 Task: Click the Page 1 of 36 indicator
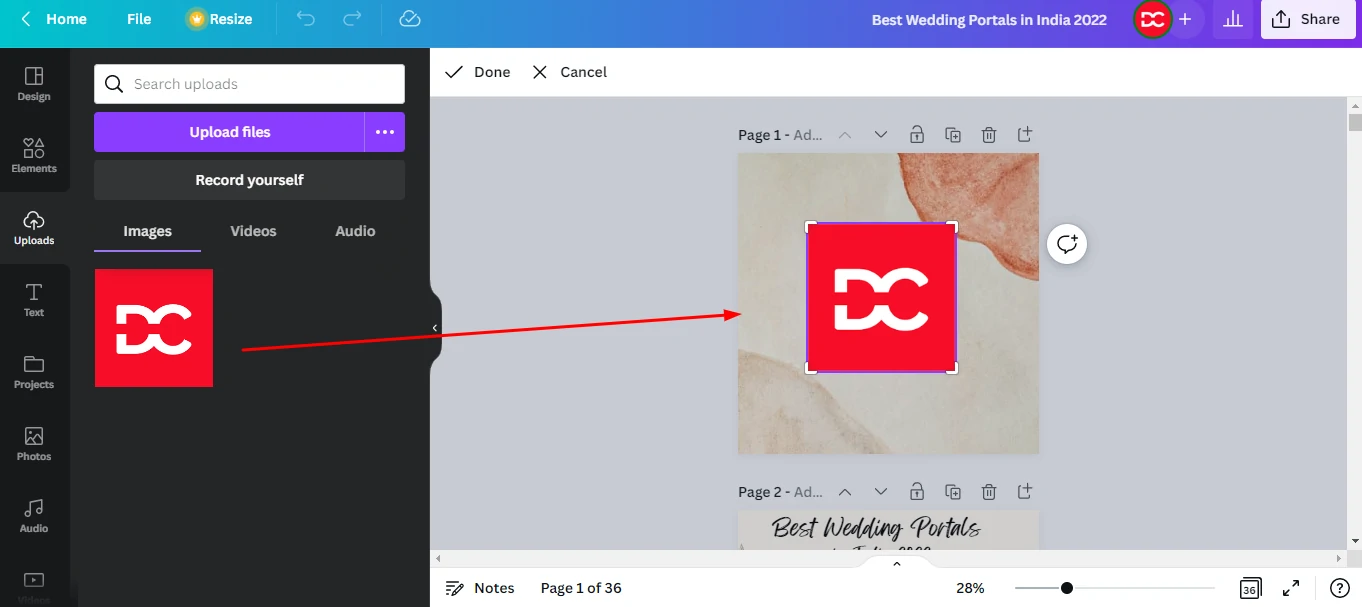[x=581, y=588]
